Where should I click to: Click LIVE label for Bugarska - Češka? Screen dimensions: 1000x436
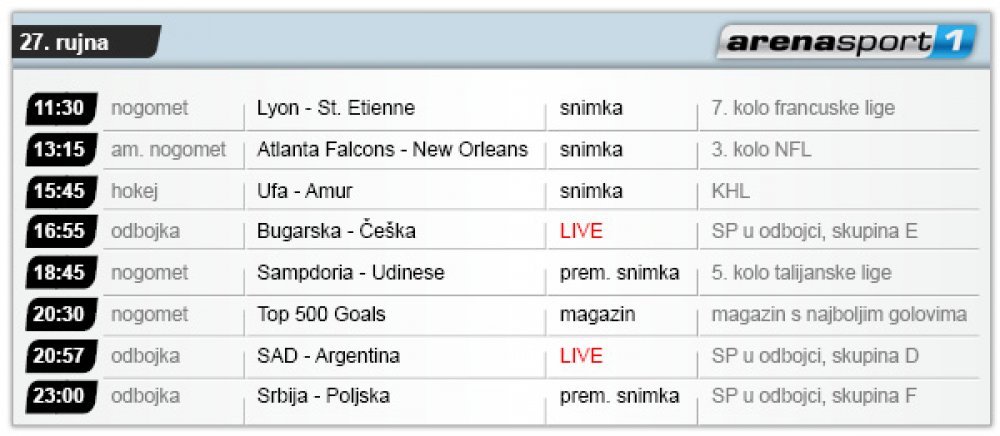pos(581,231)
